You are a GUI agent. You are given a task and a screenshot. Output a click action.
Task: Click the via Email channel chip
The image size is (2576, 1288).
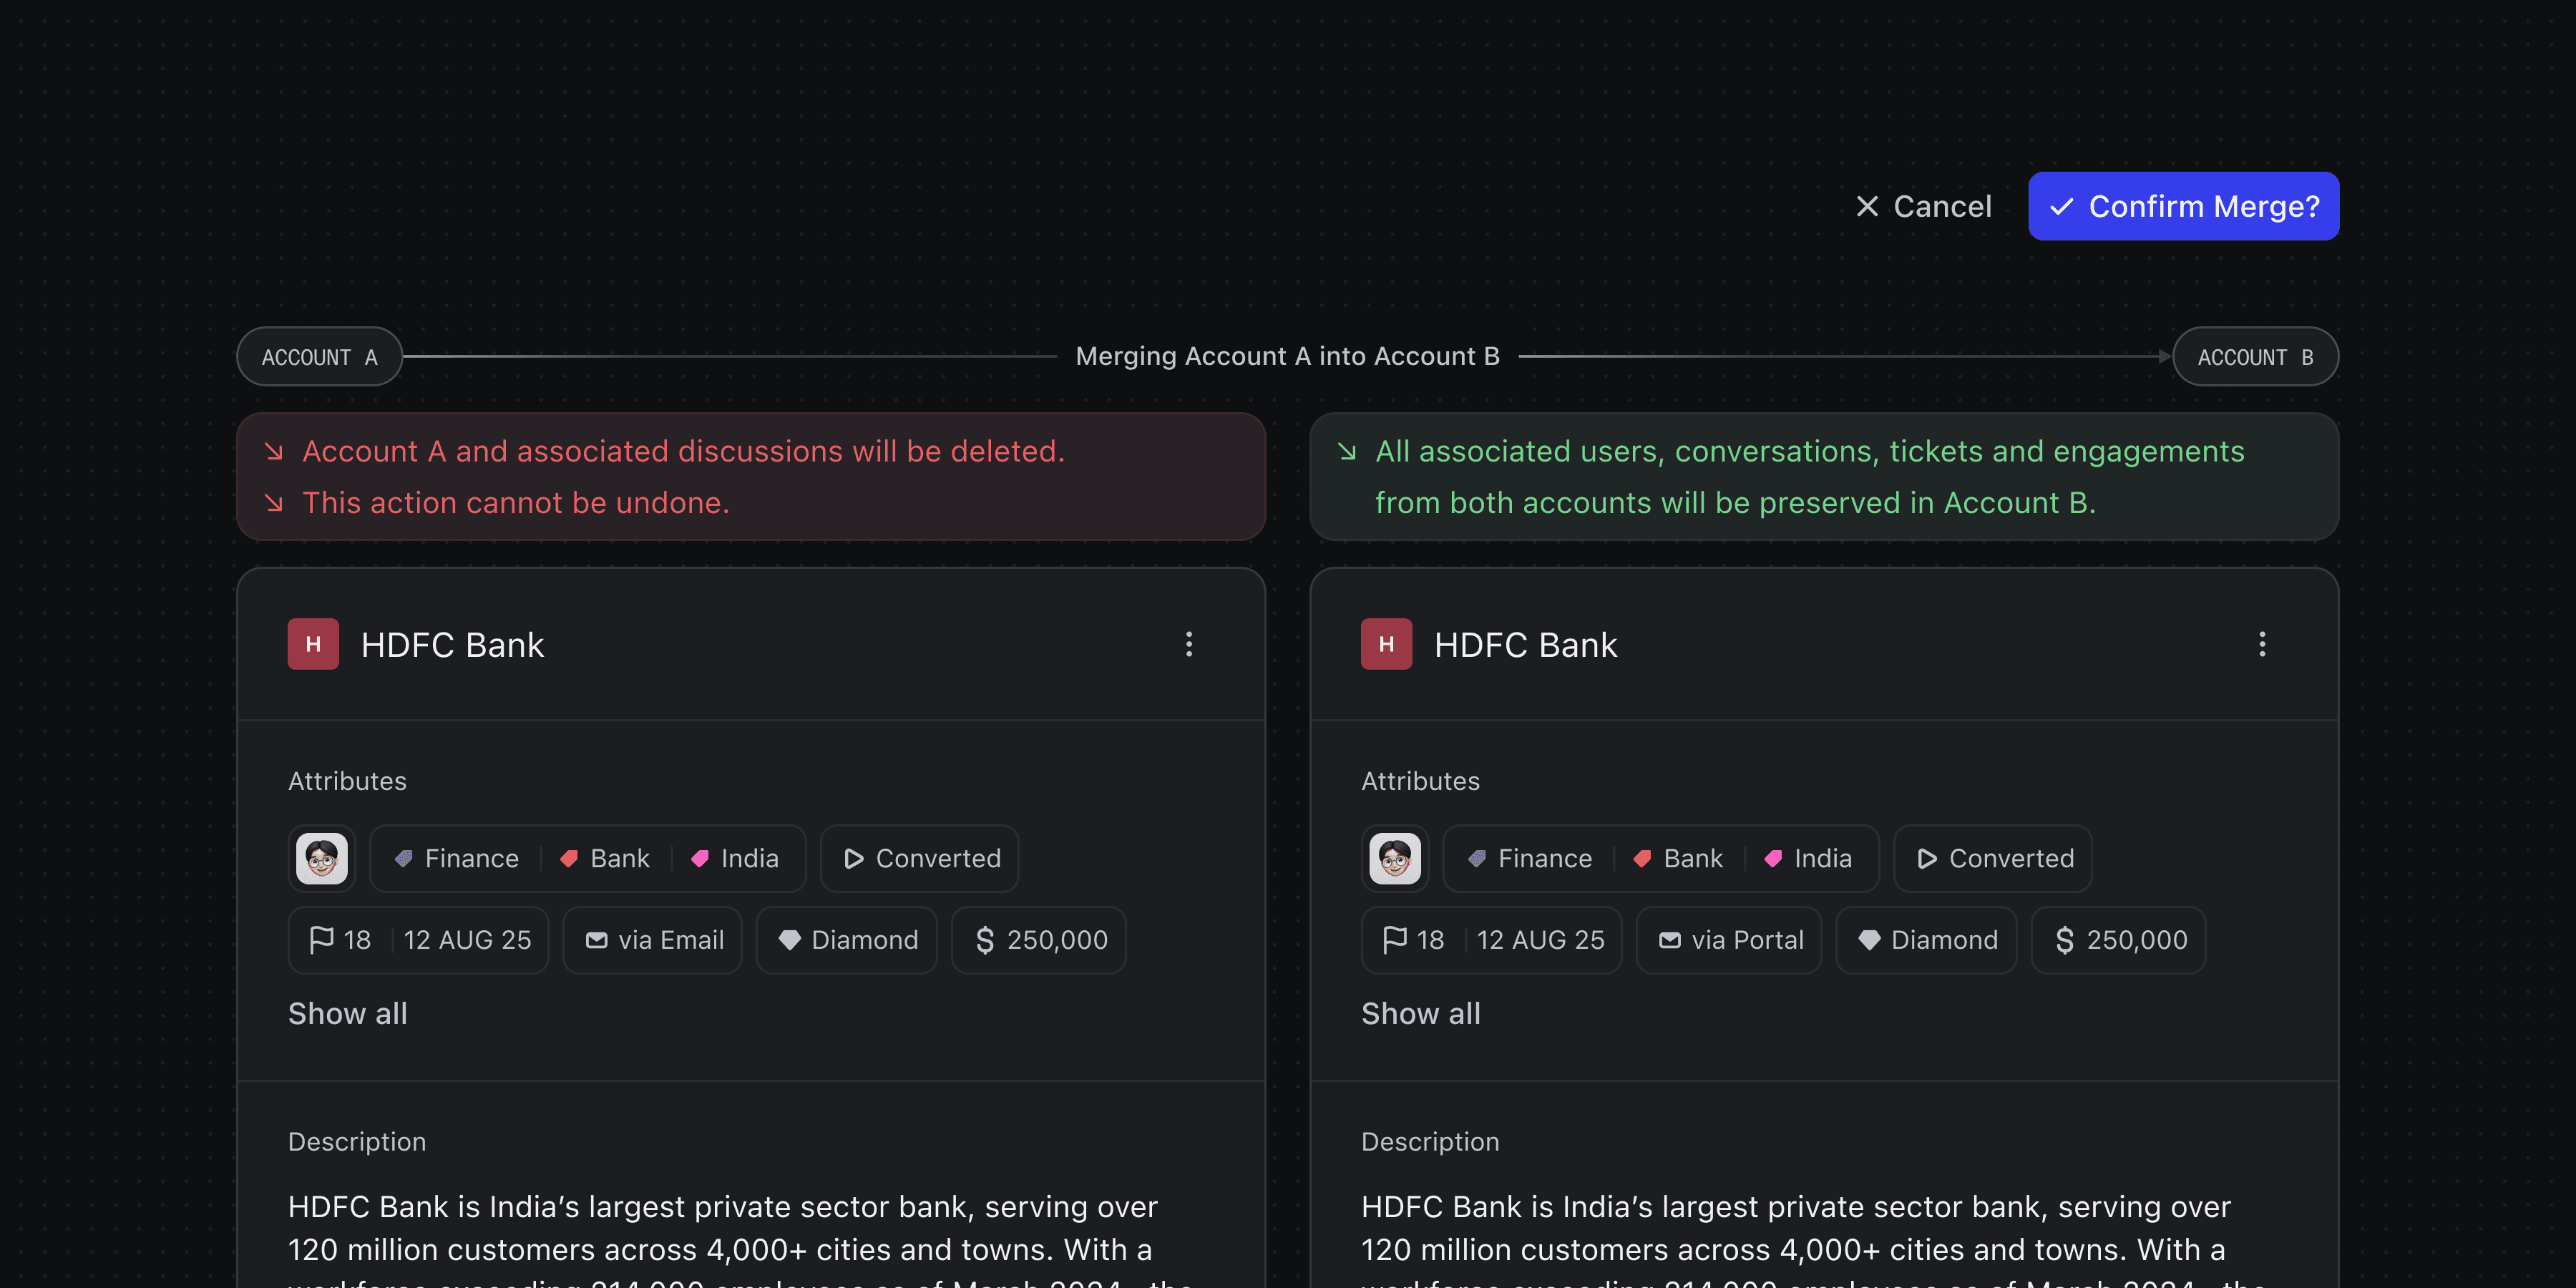653,940
